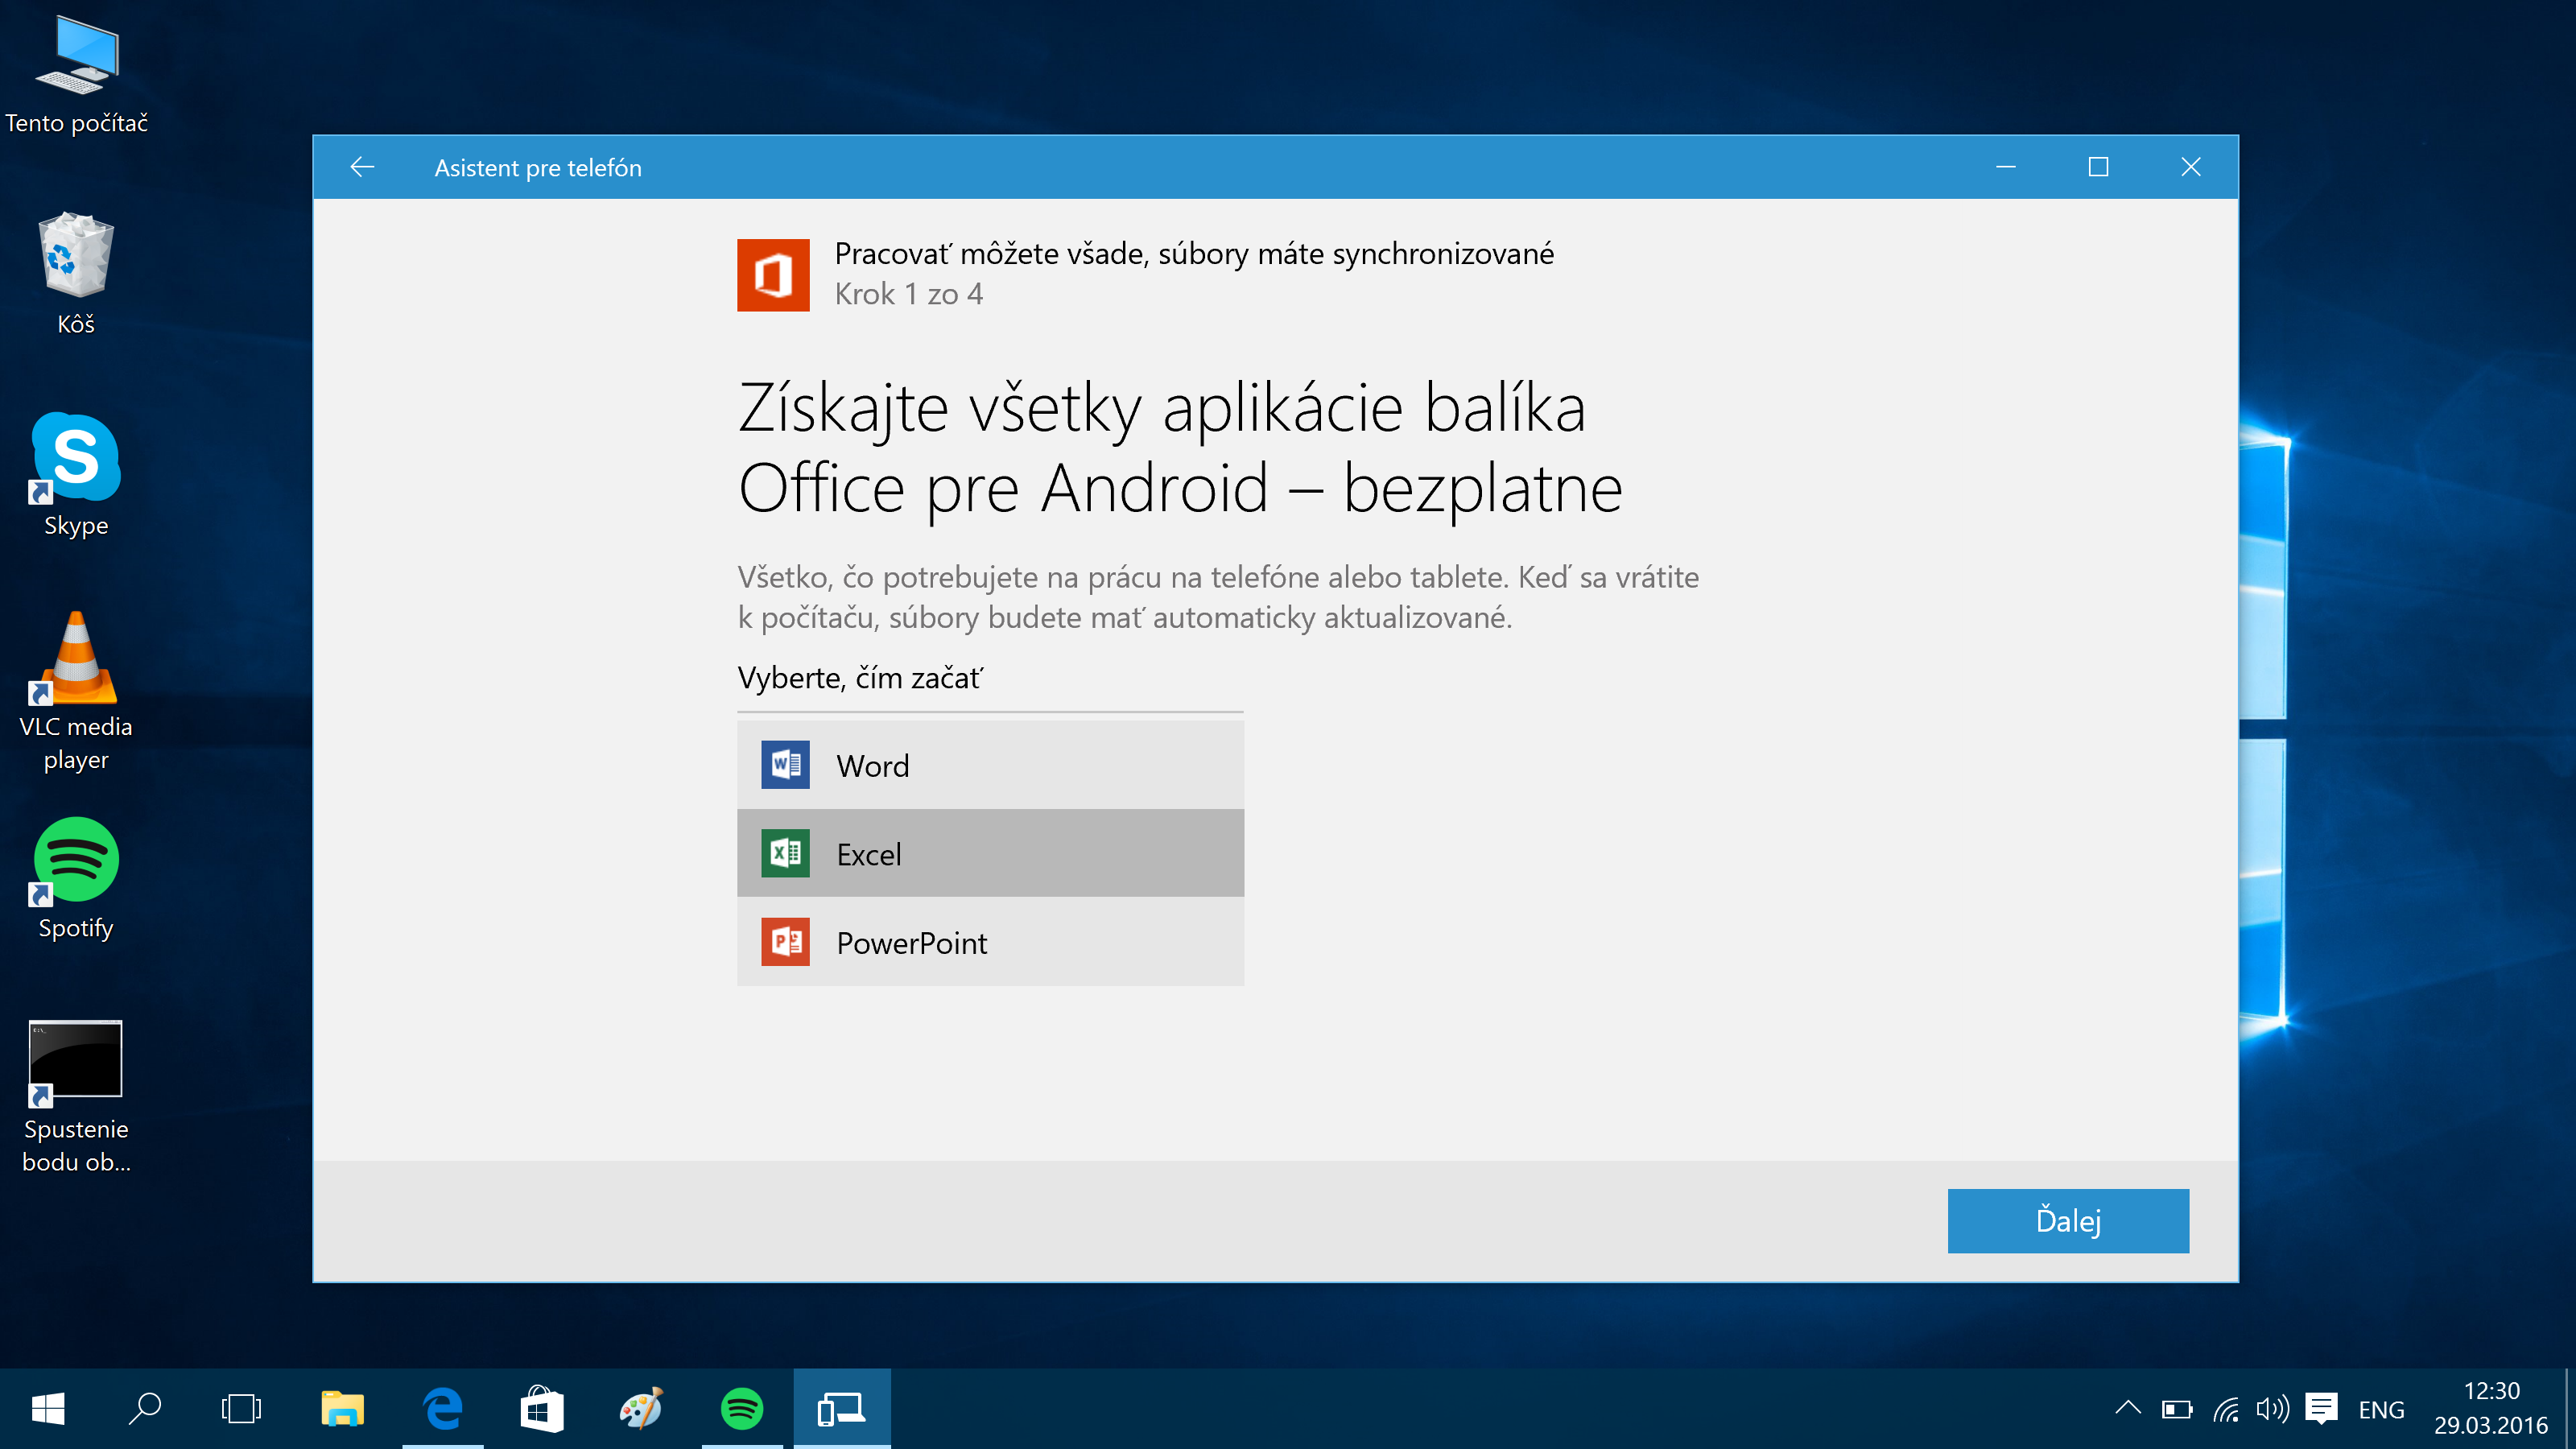This screenshot has width=2576, height=1449.
Task: Open the Windows Start menu
Action: 48,1409
